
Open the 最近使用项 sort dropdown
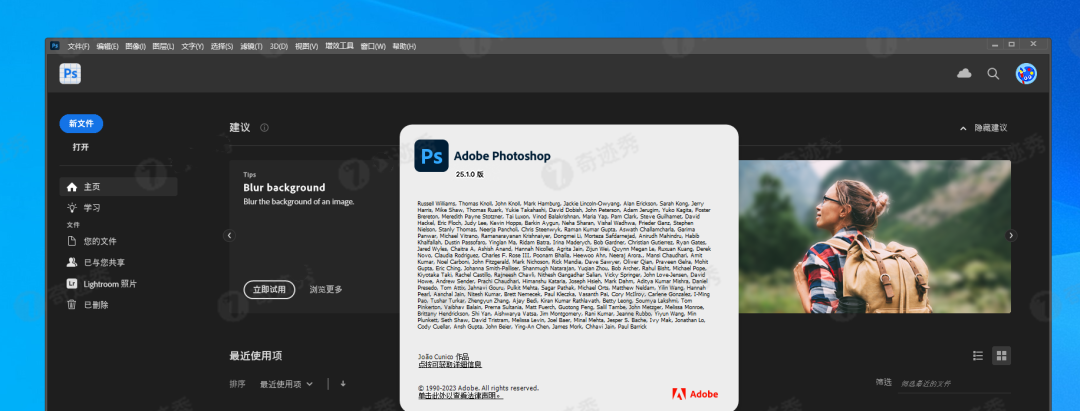(x=286, y=384)
